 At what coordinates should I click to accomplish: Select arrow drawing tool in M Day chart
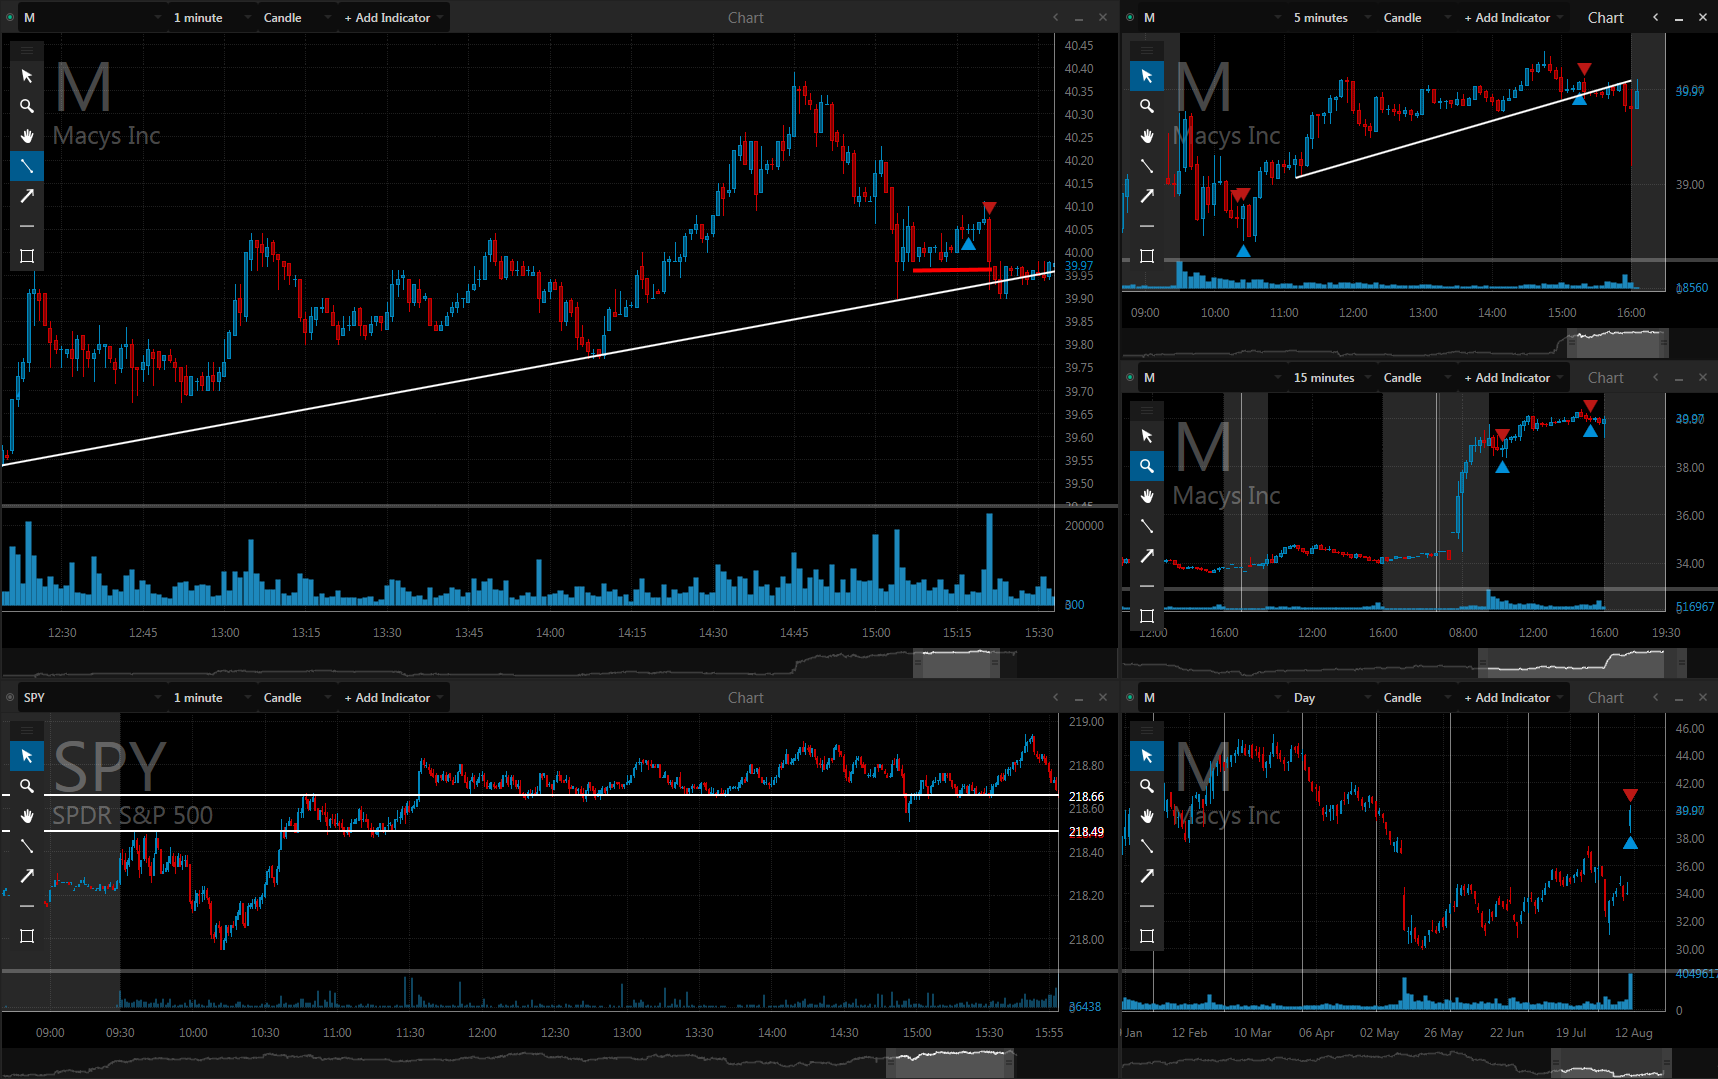[1147, 876]
